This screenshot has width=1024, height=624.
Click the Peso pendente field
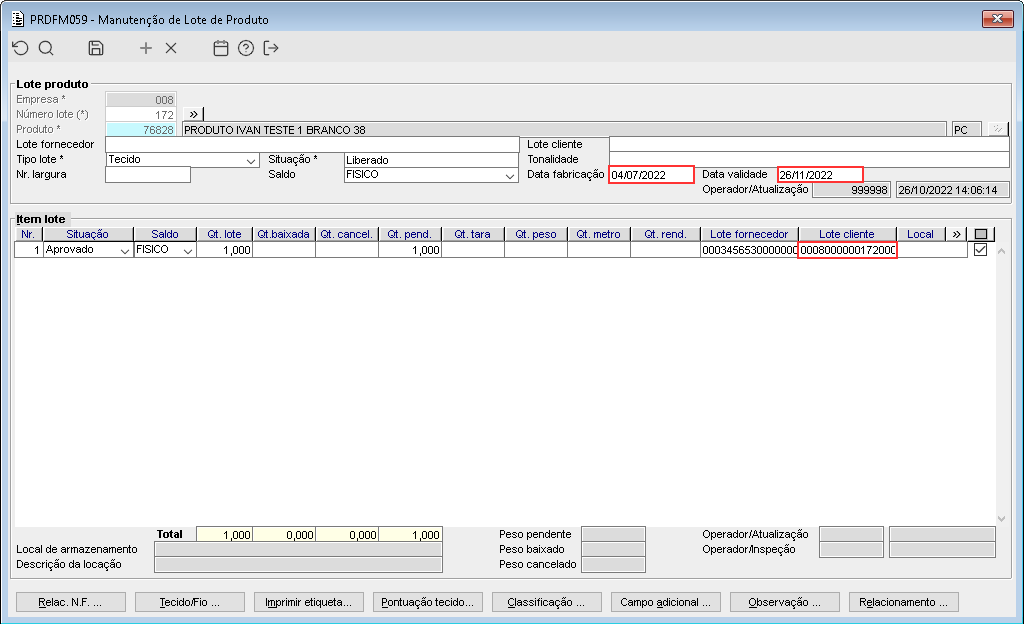(613, 535)
